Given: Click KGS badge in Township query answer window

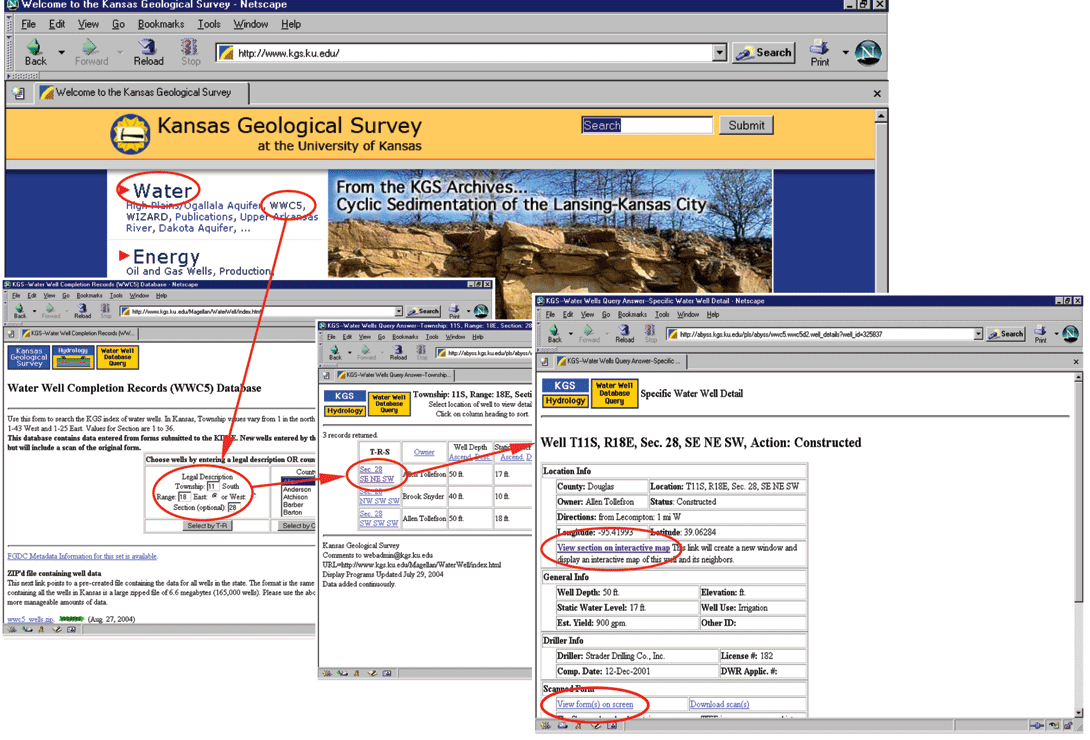Looking at the screenshot, I should [344, 396].
